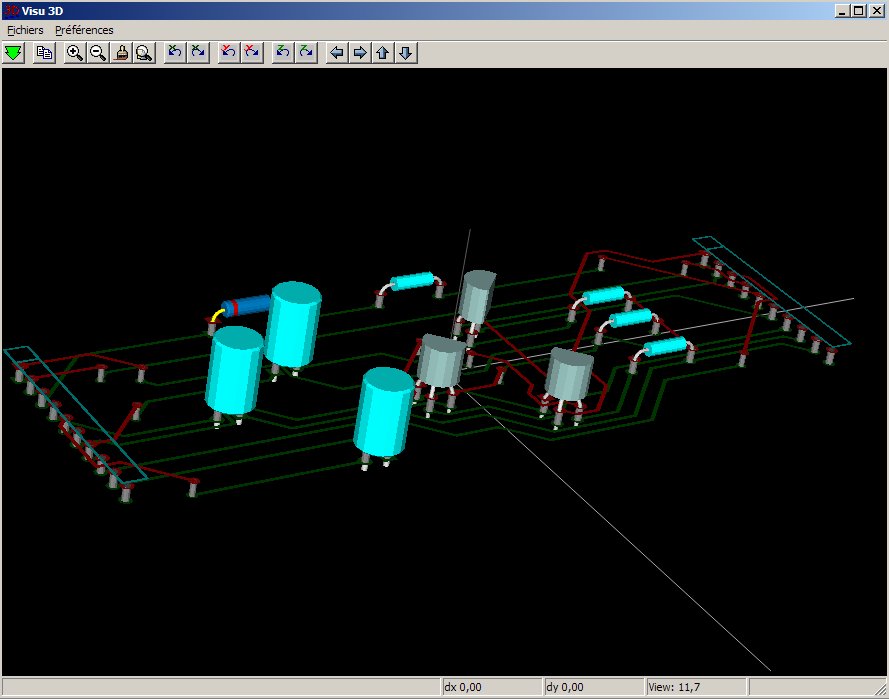Open the Préférences menu

tap(84, 30)
